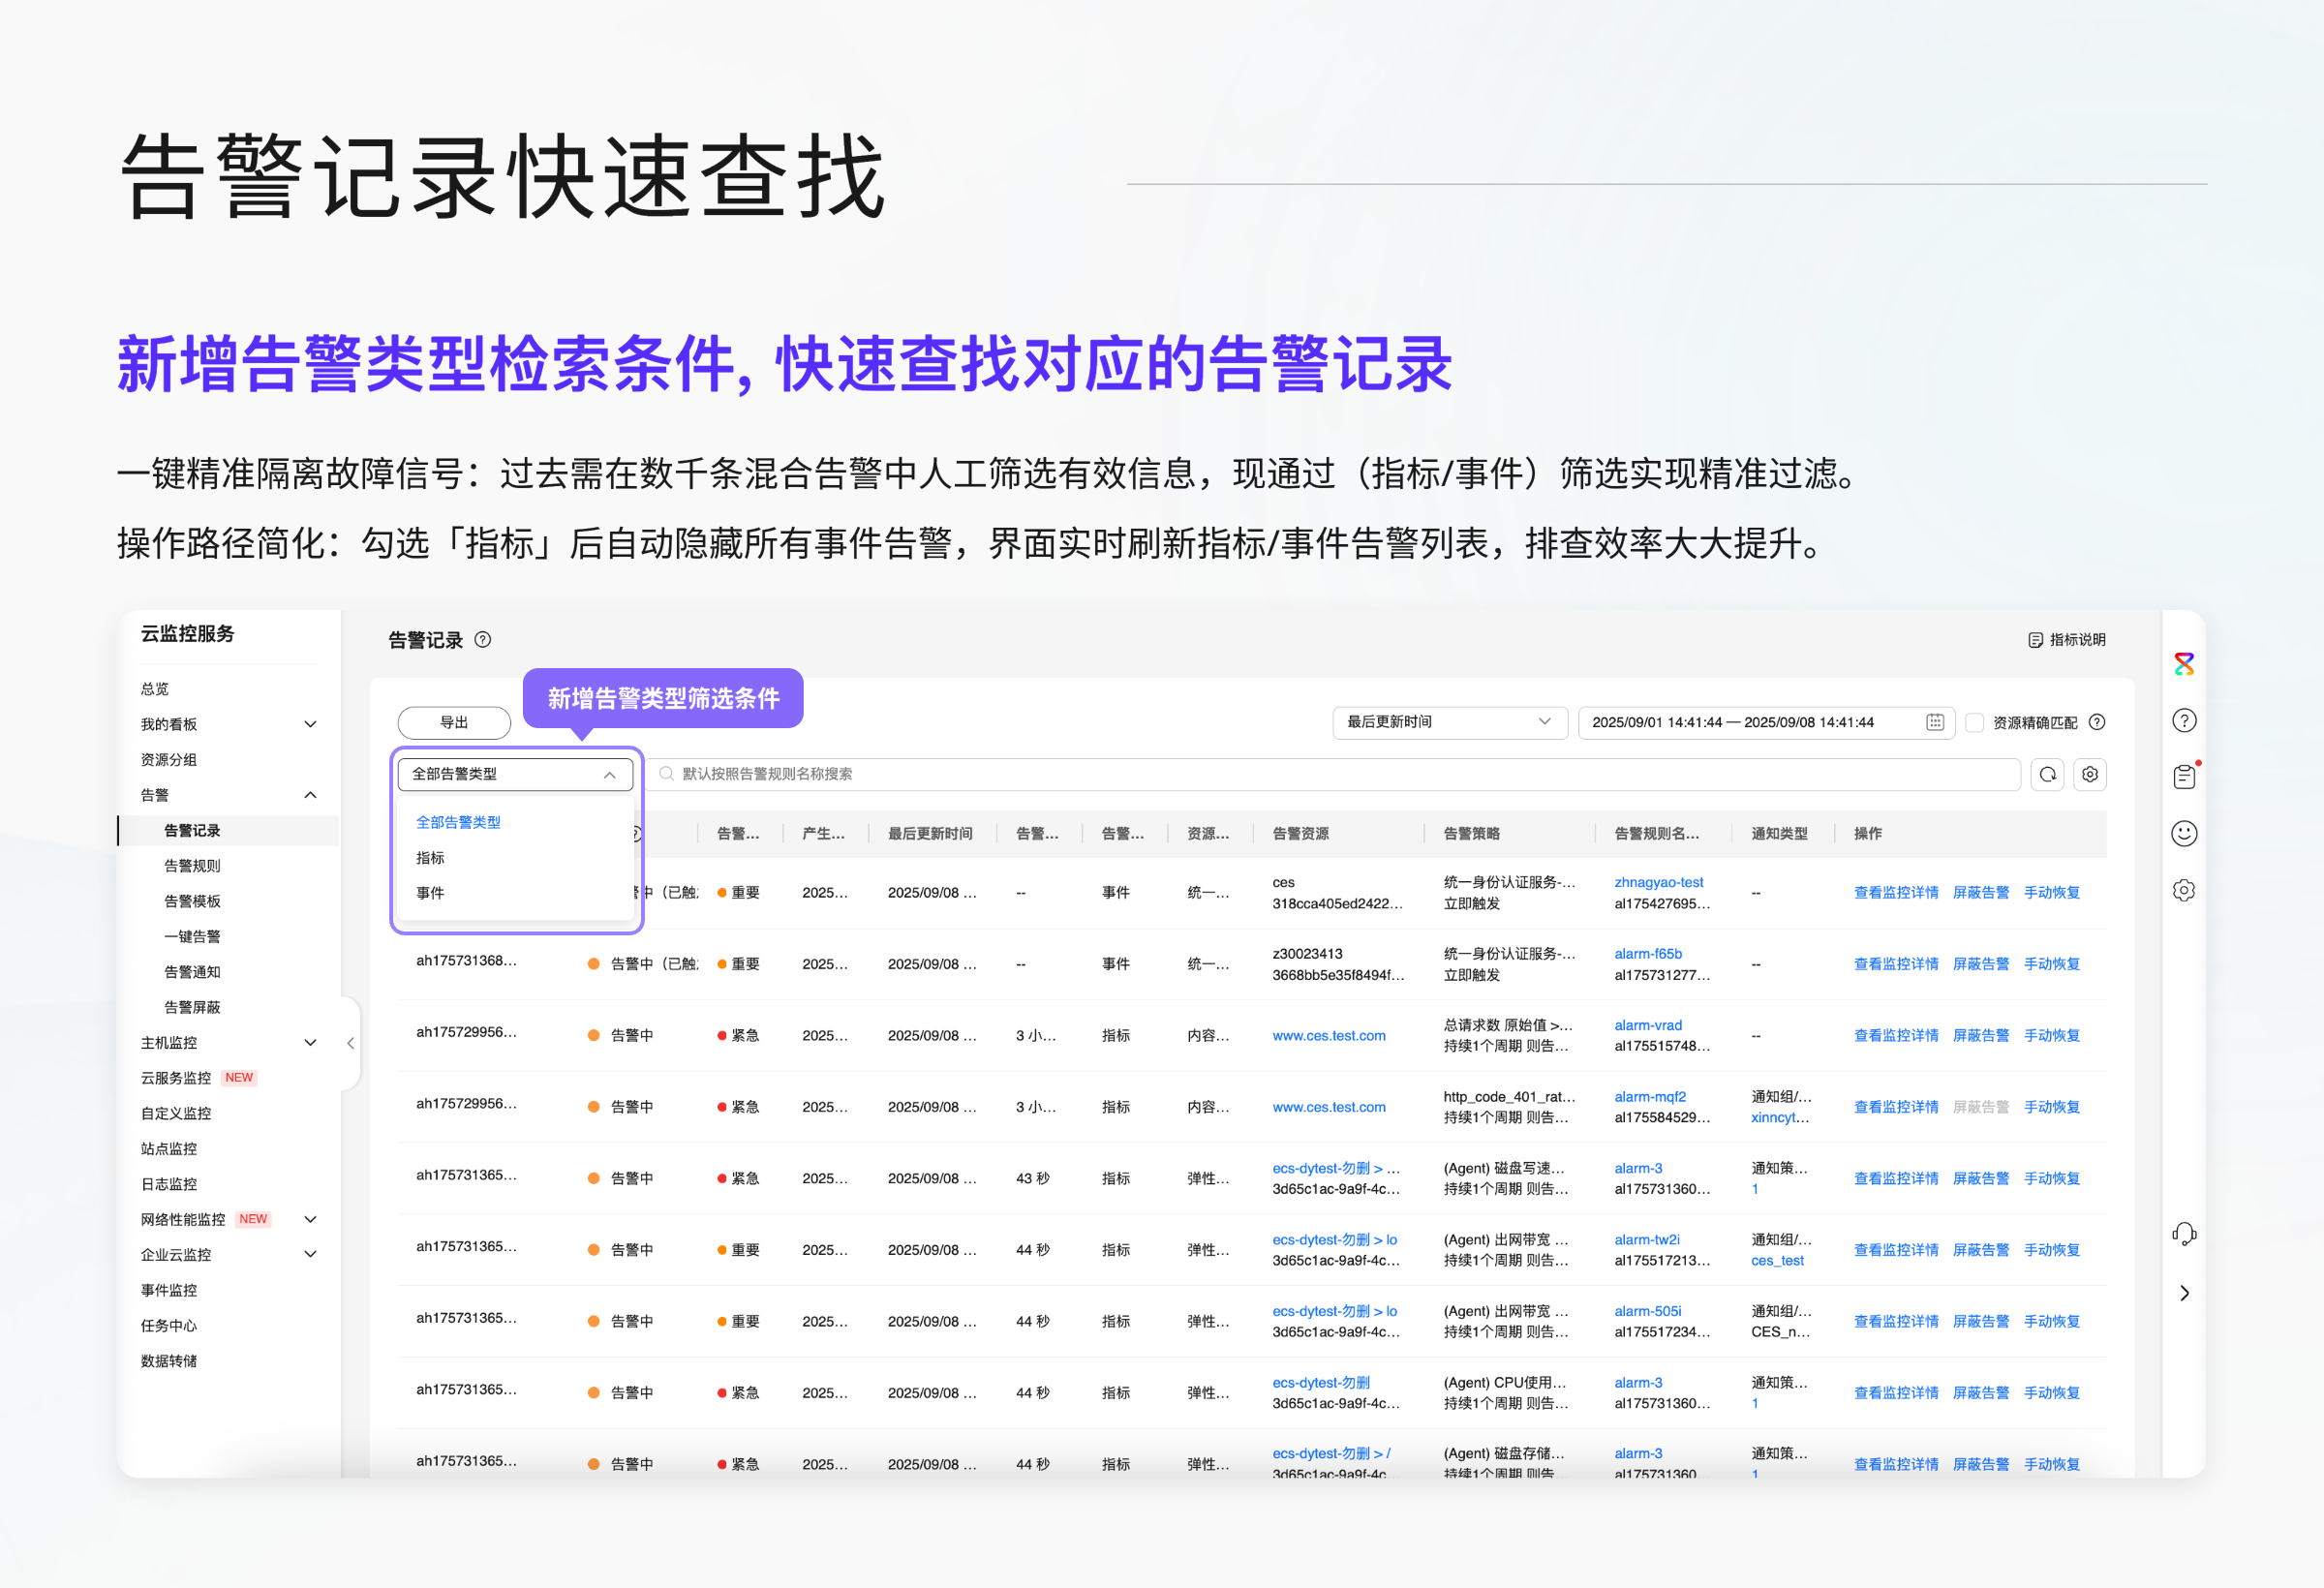
Task: Click the smiley feedback icon in right bar
Action: (x=2184, y=833)
